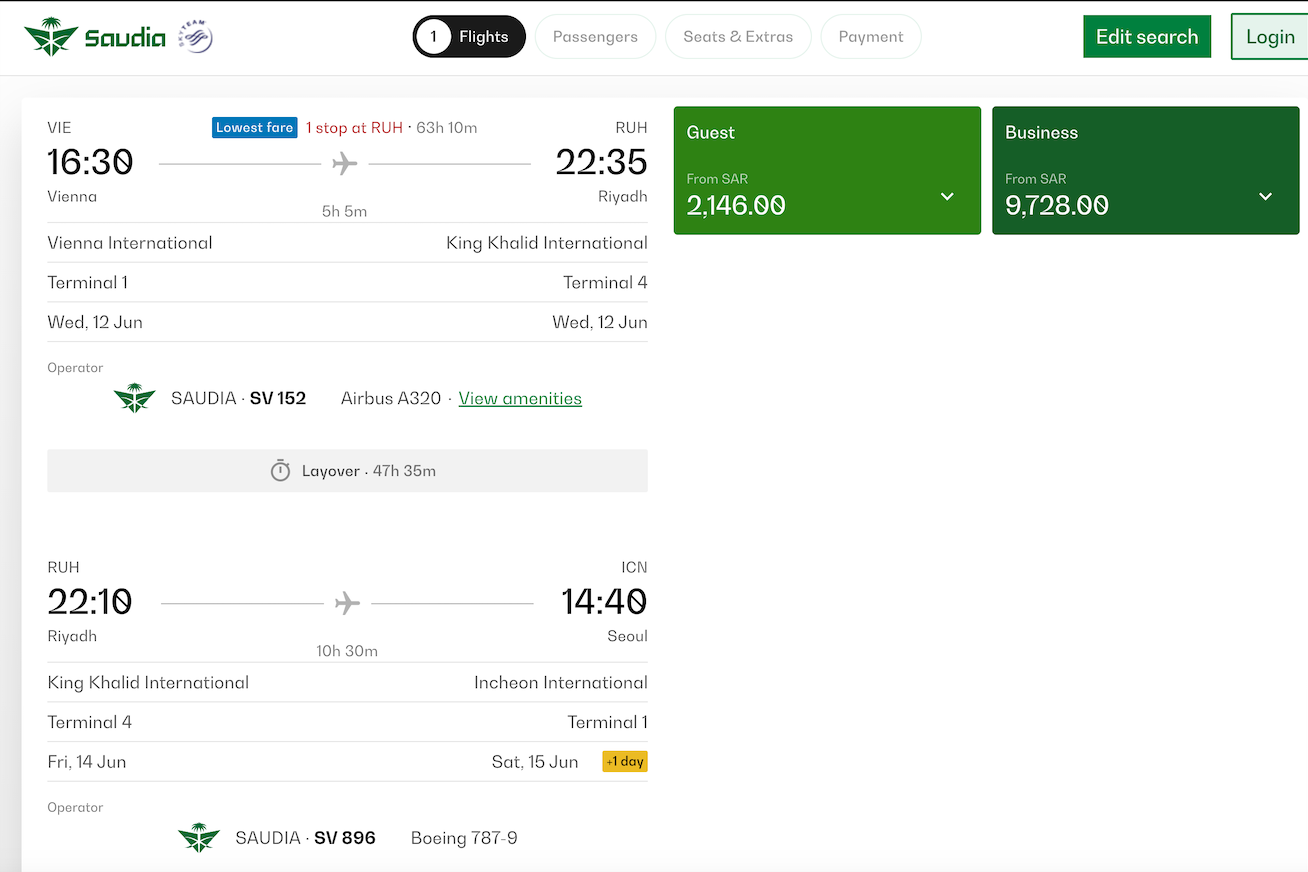
Task: Open the Guest fare card from SAR 2,146.00
Action: (x=827, y=171)
